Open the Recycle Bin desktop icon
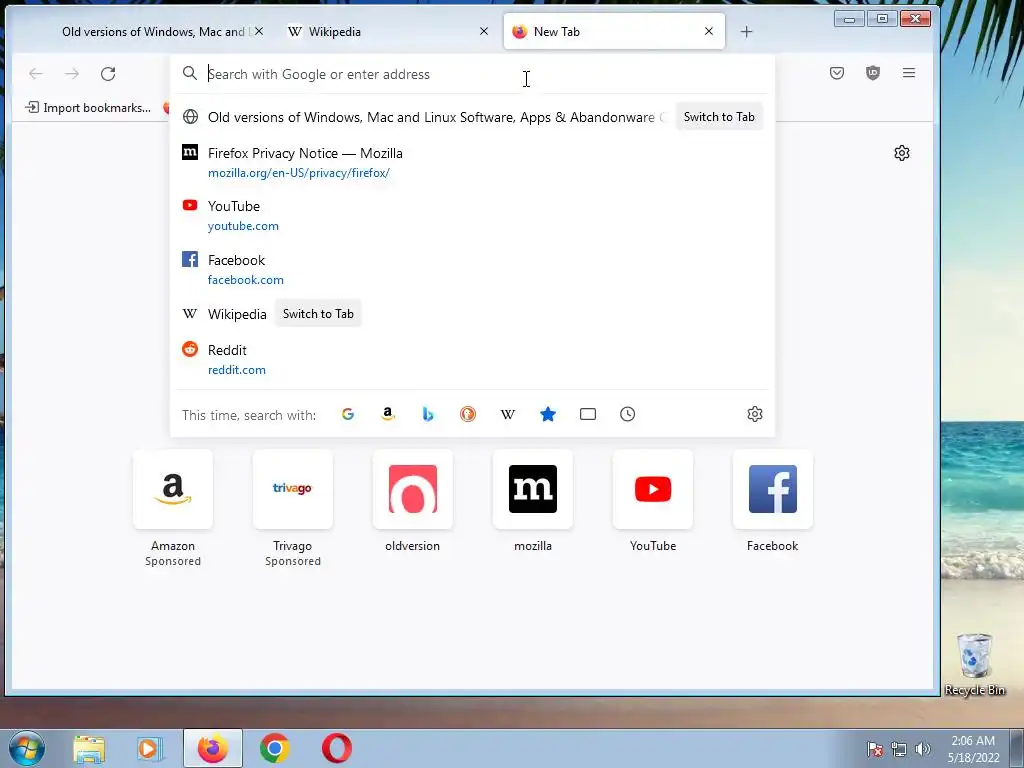The image size is (1024, 768). 974,665
